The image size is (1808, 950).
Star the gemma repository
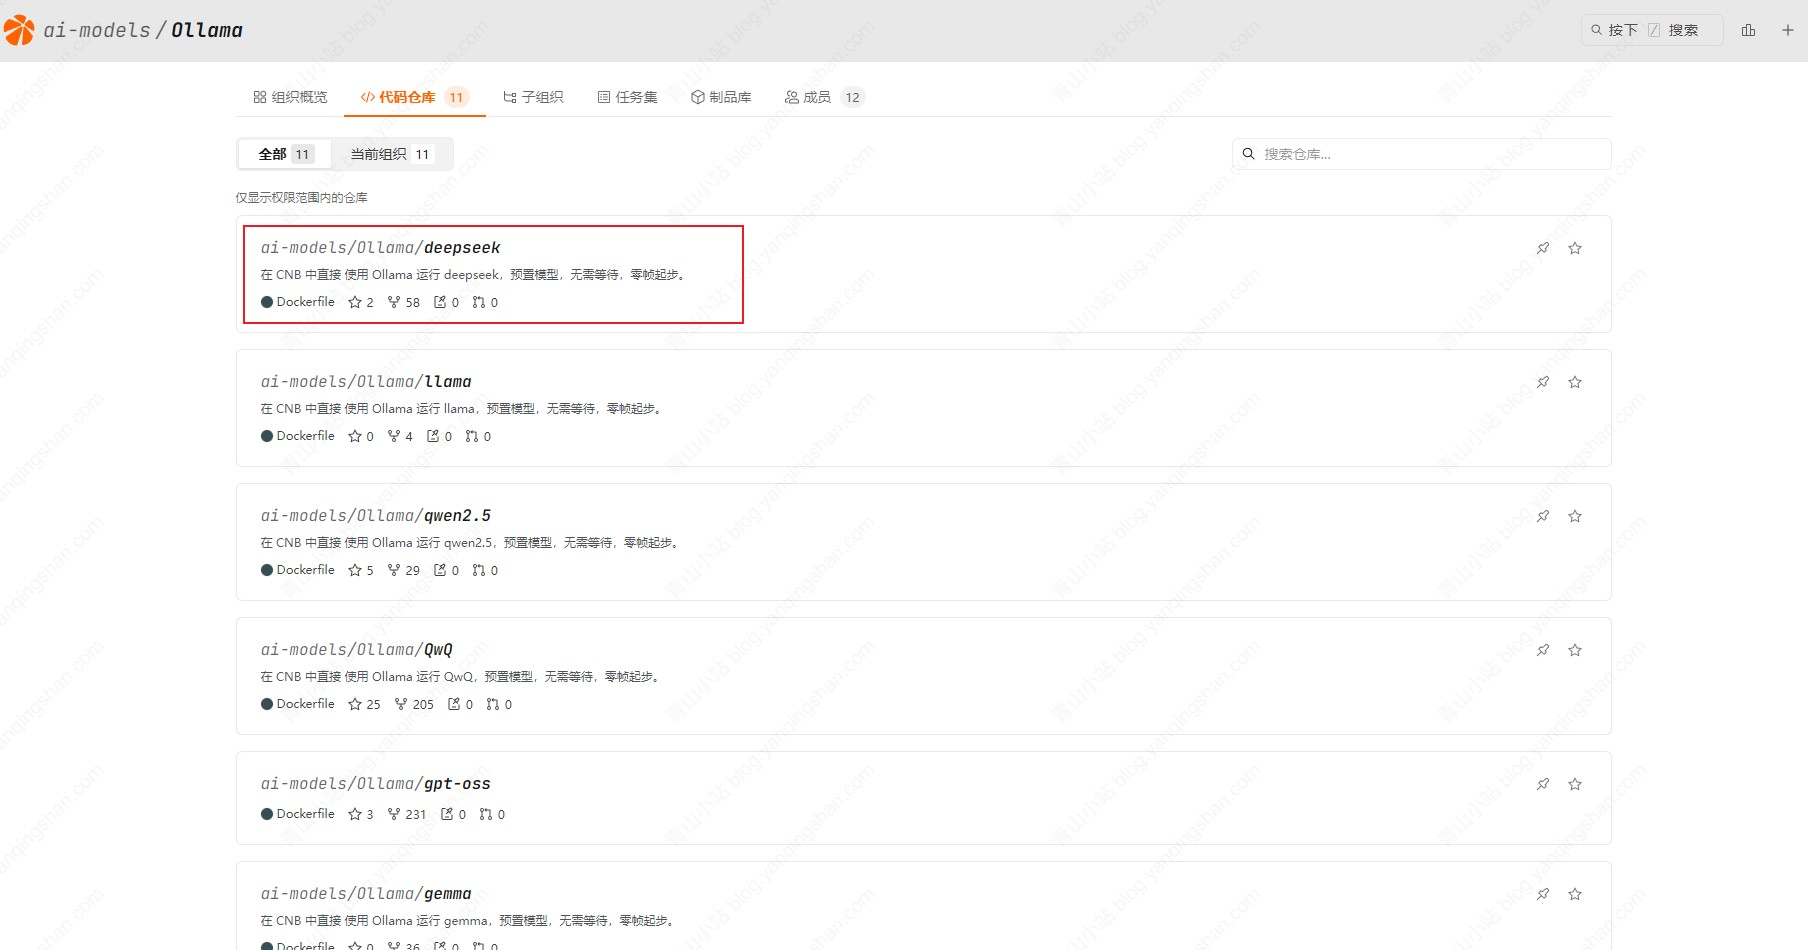click(1575, 894)
